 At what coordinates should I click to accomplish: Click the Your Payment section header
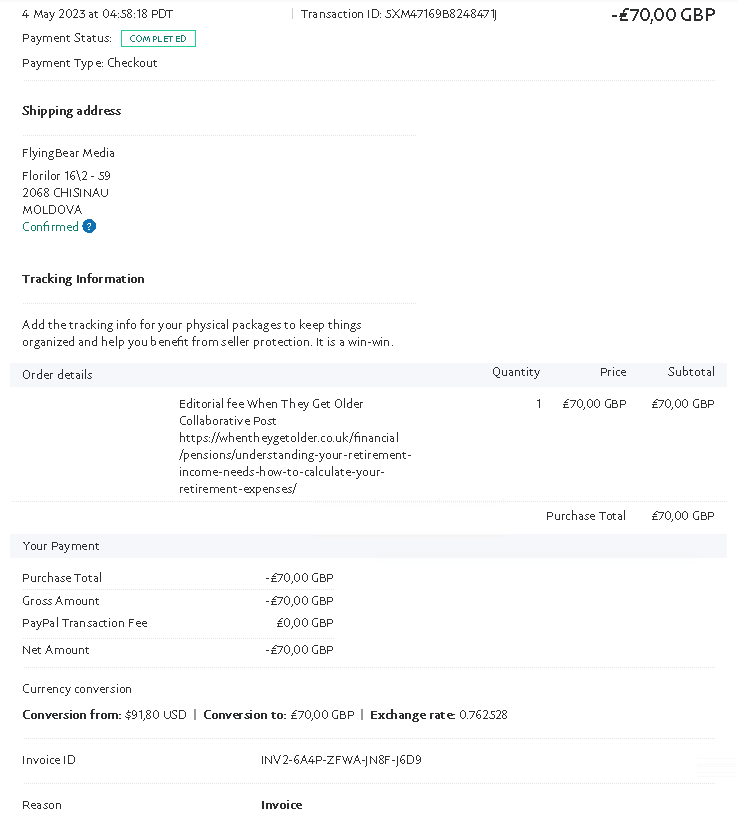click(x=368, y=546)
